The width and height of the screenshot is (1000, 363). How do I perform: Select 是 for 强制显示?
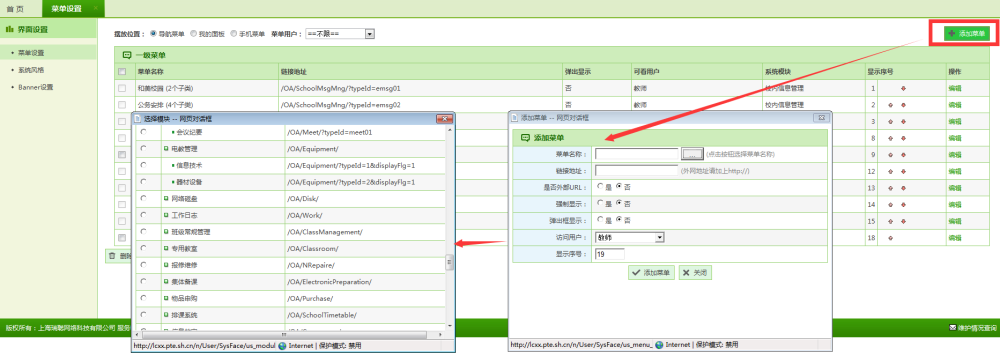tap(600, 204)
